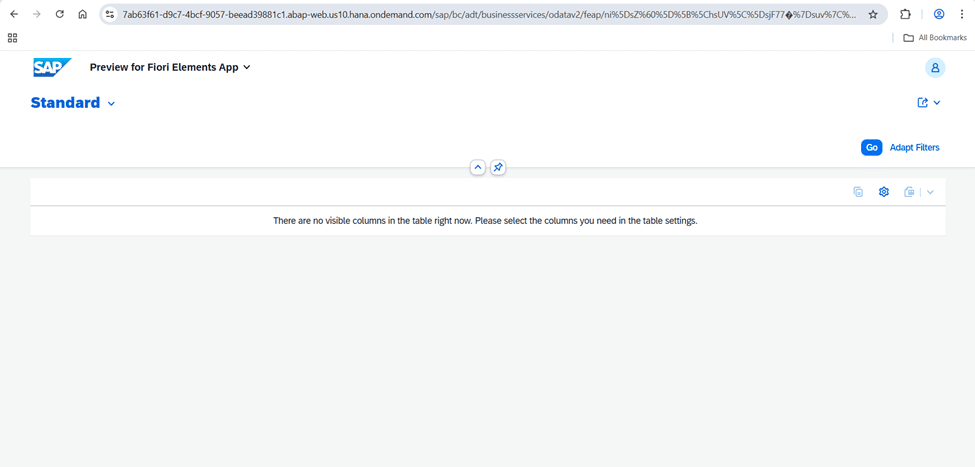975x467 pixels.
Task: Open the table settings gear
Action: (884, 192)
